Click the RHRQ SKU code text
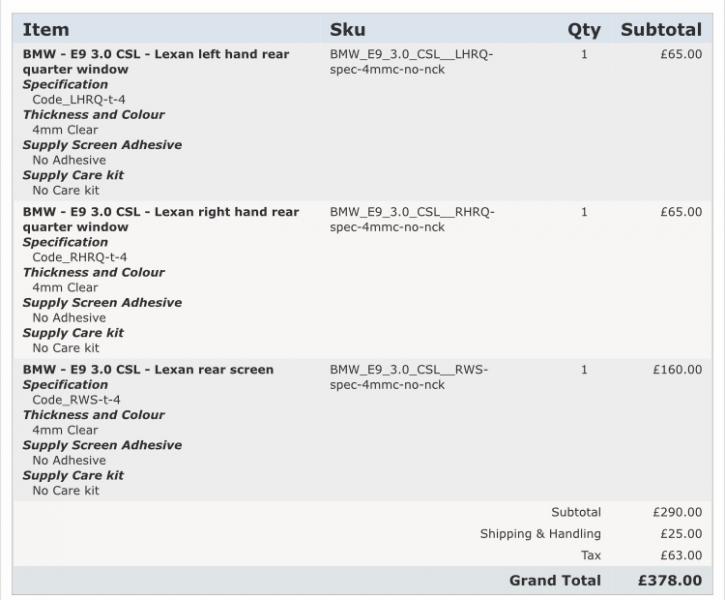This screenshot has height=600, width=725. [412, 220]
